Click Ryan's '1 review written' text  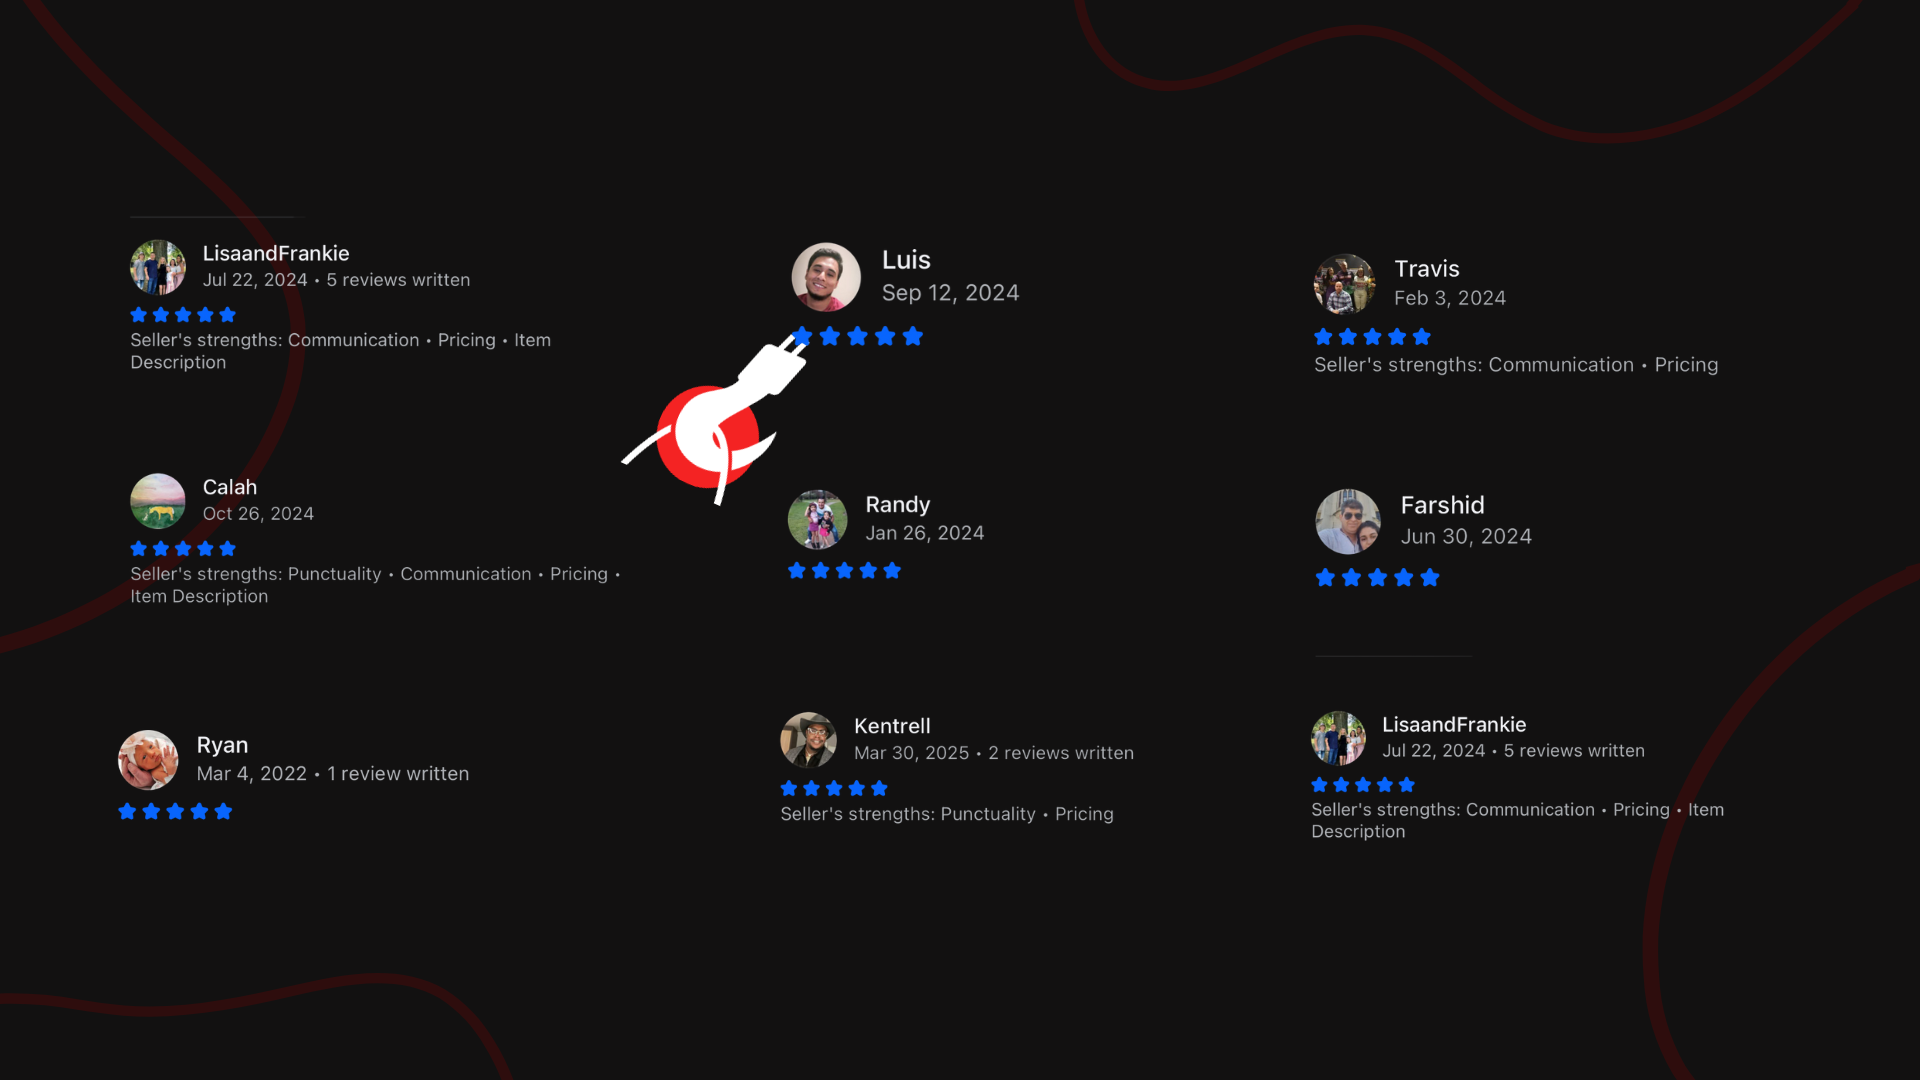[398, 774]
